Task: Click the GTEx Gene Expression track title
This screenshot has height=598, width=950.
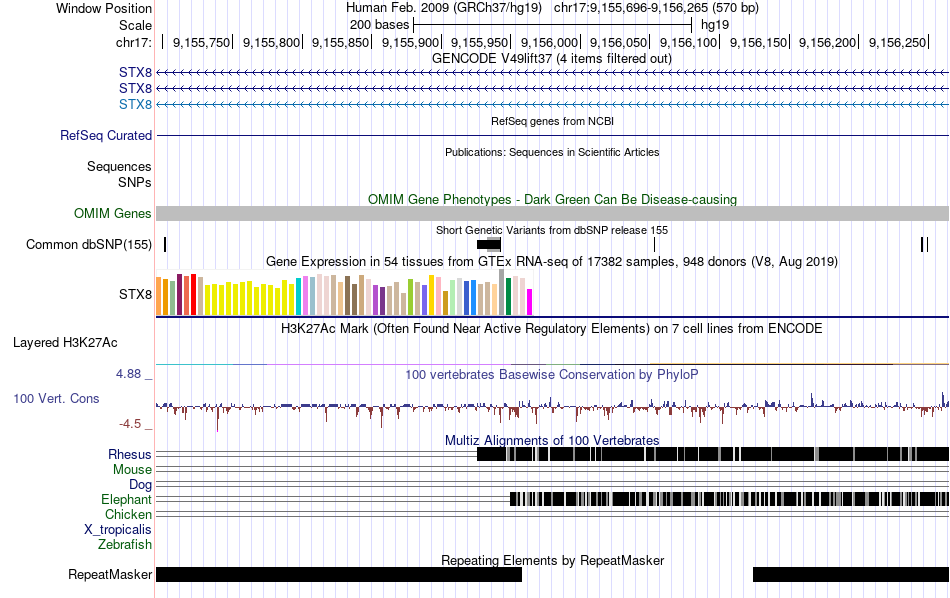Action: 552,262
